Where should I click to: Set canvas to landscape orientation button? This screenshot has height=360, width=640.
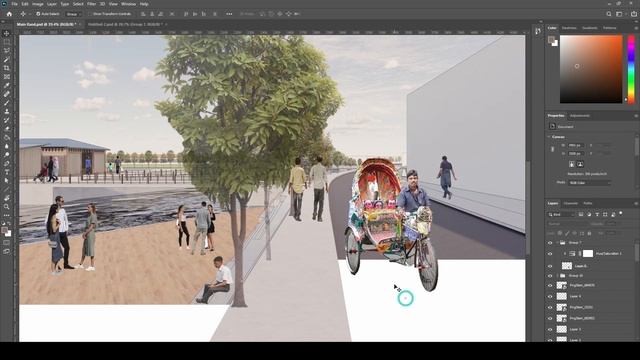click(580, 164)
